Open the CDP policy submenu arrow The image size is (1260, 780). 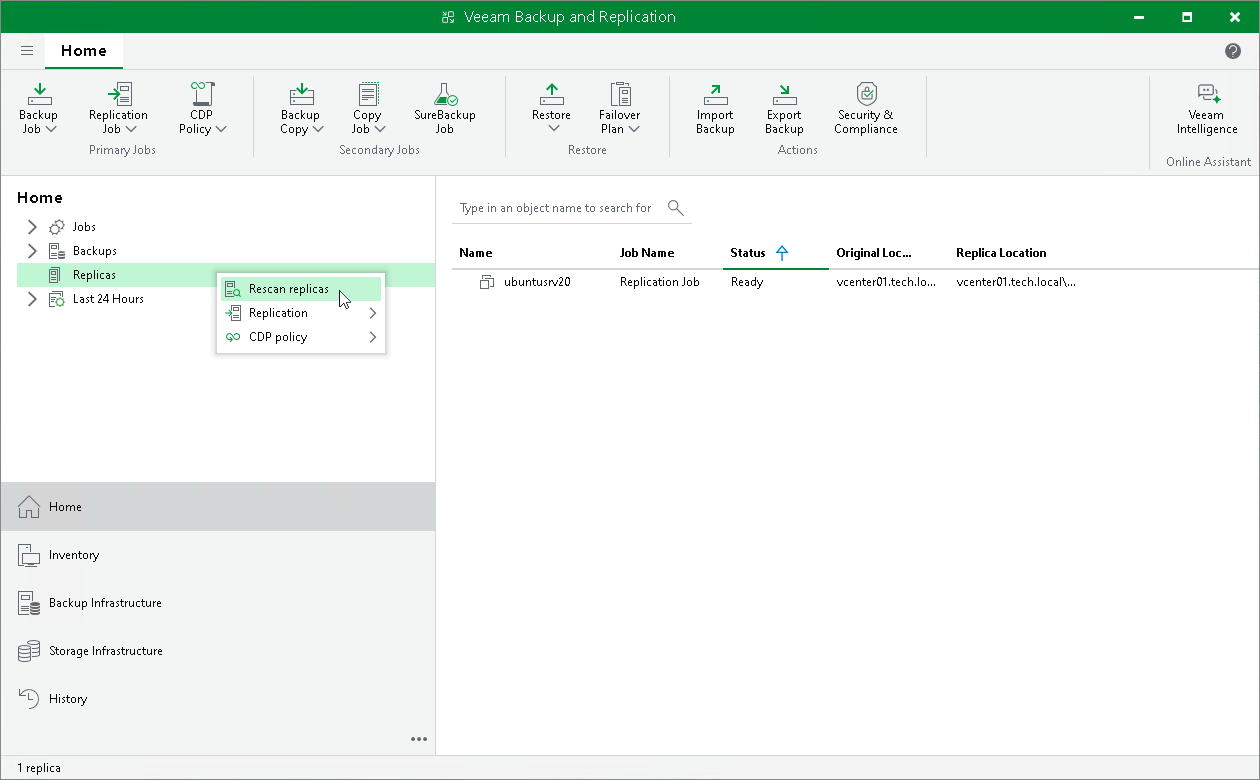point(373,337)
